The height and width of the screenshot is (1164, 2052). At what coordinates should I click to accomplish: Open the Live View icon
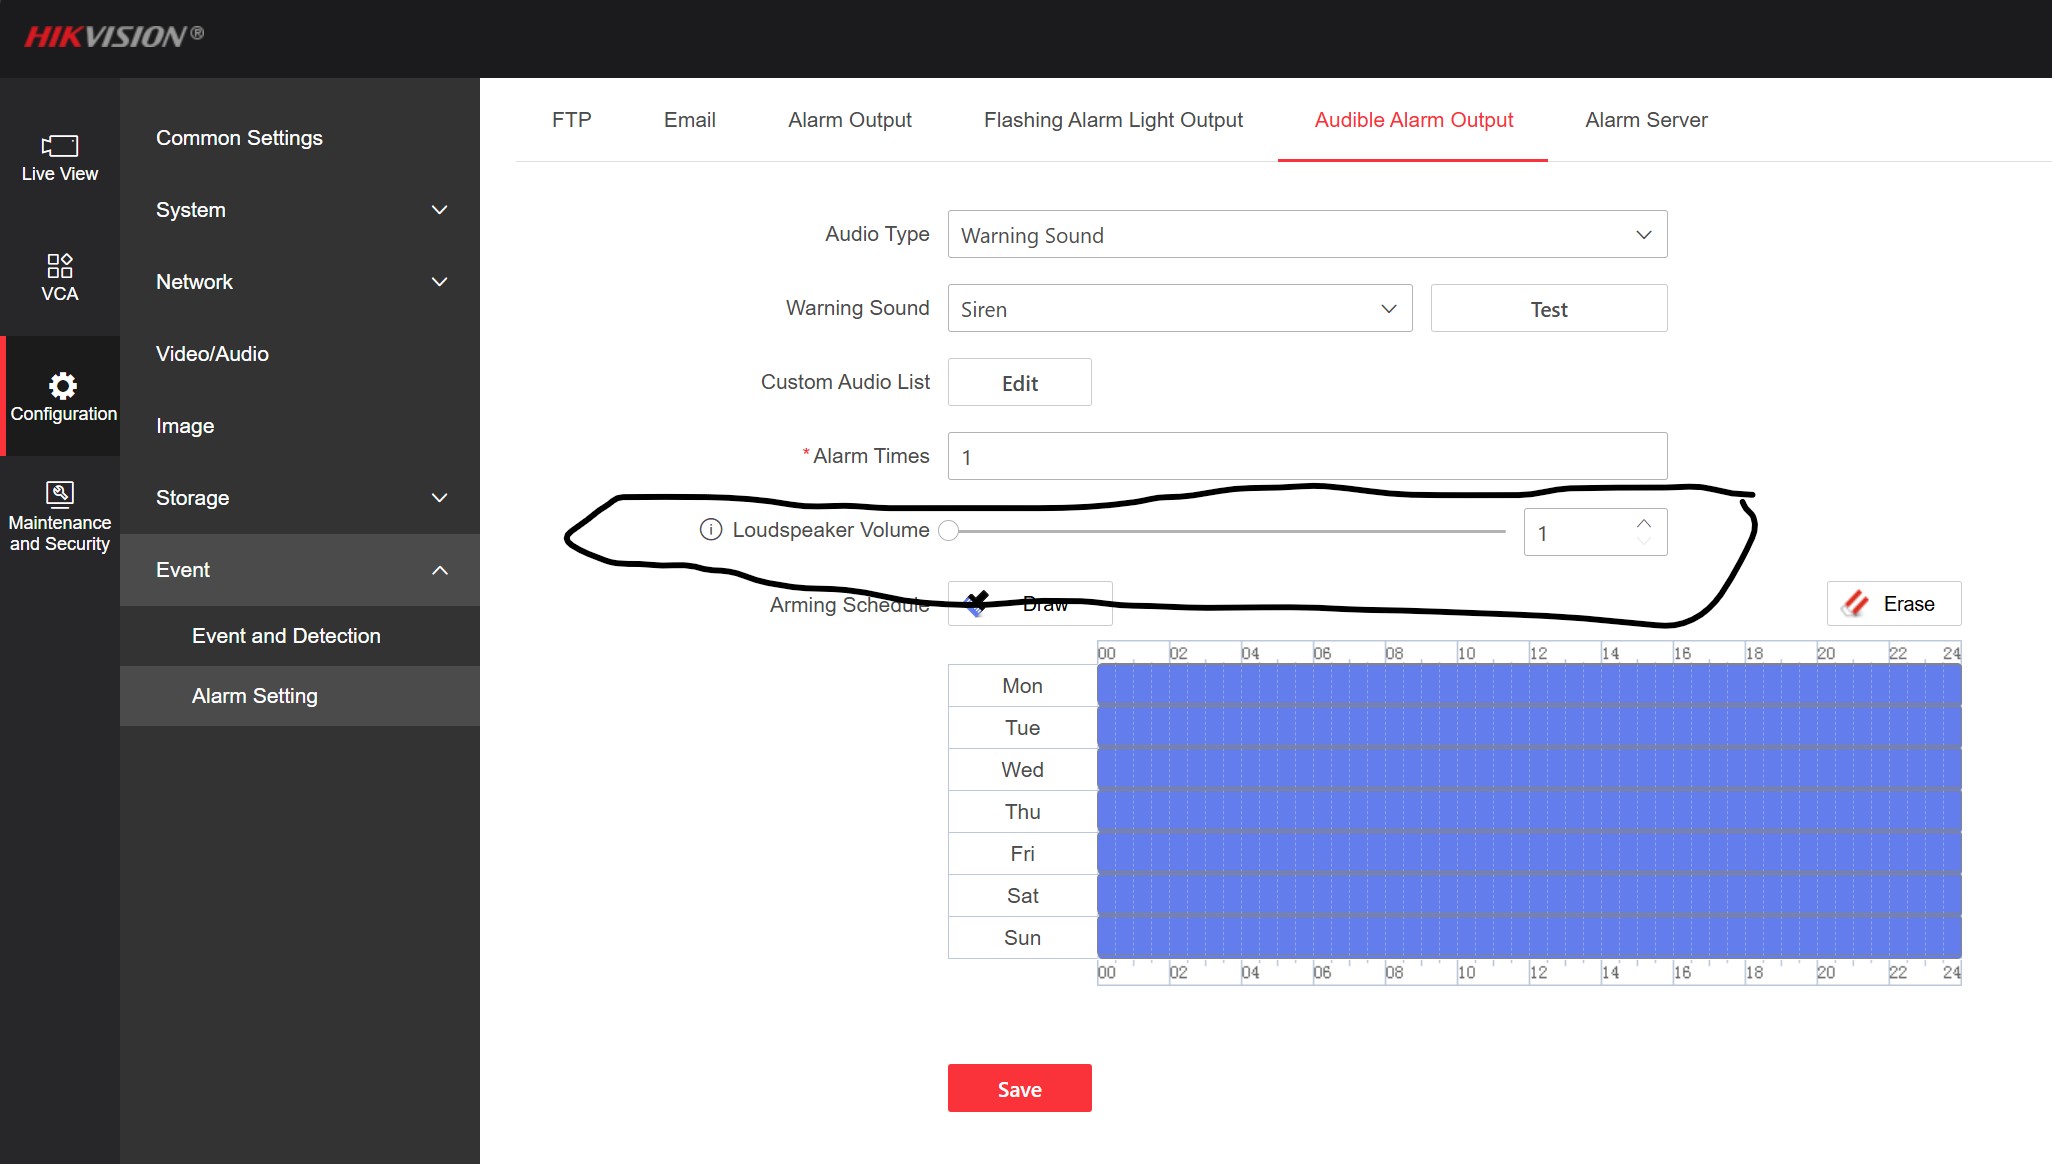click(60, 146)
